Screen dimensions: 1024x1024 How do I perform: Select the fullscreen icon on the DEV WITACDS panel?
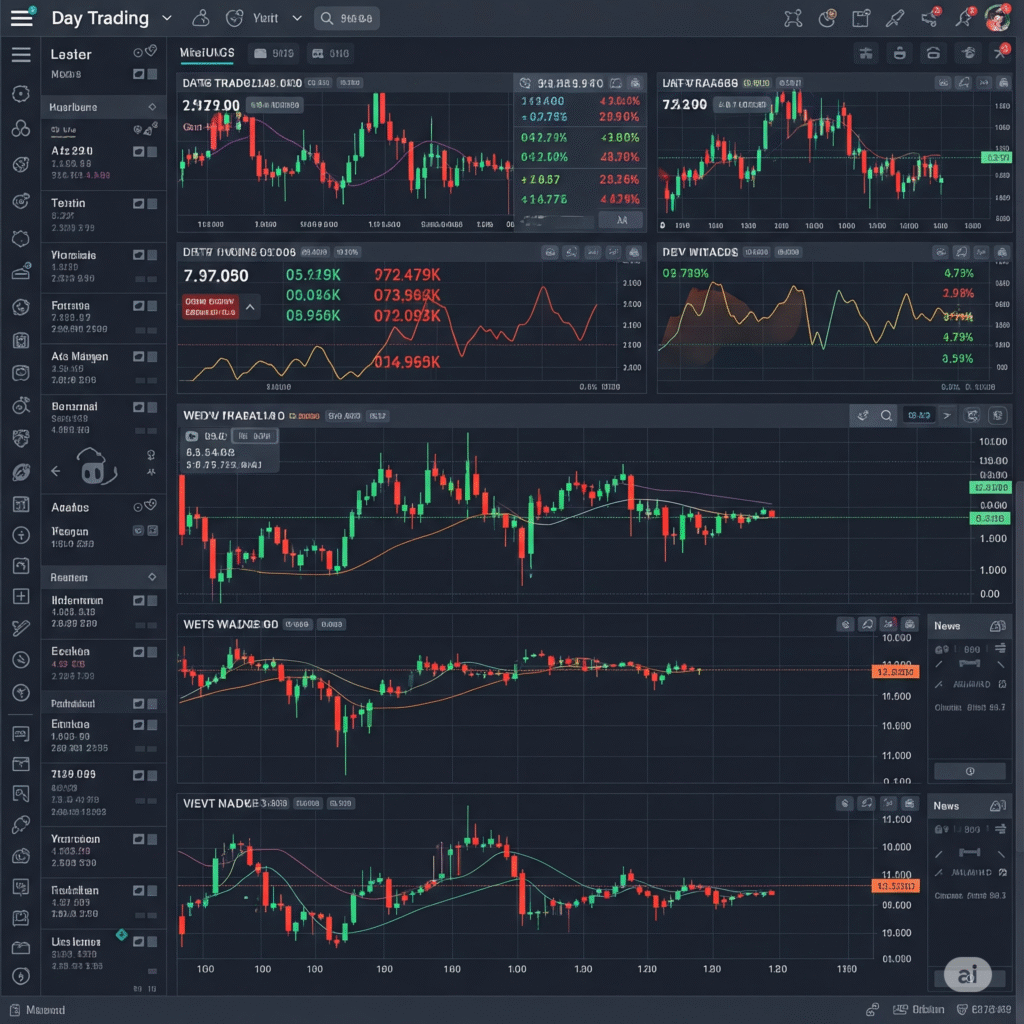click(1003, 252)
